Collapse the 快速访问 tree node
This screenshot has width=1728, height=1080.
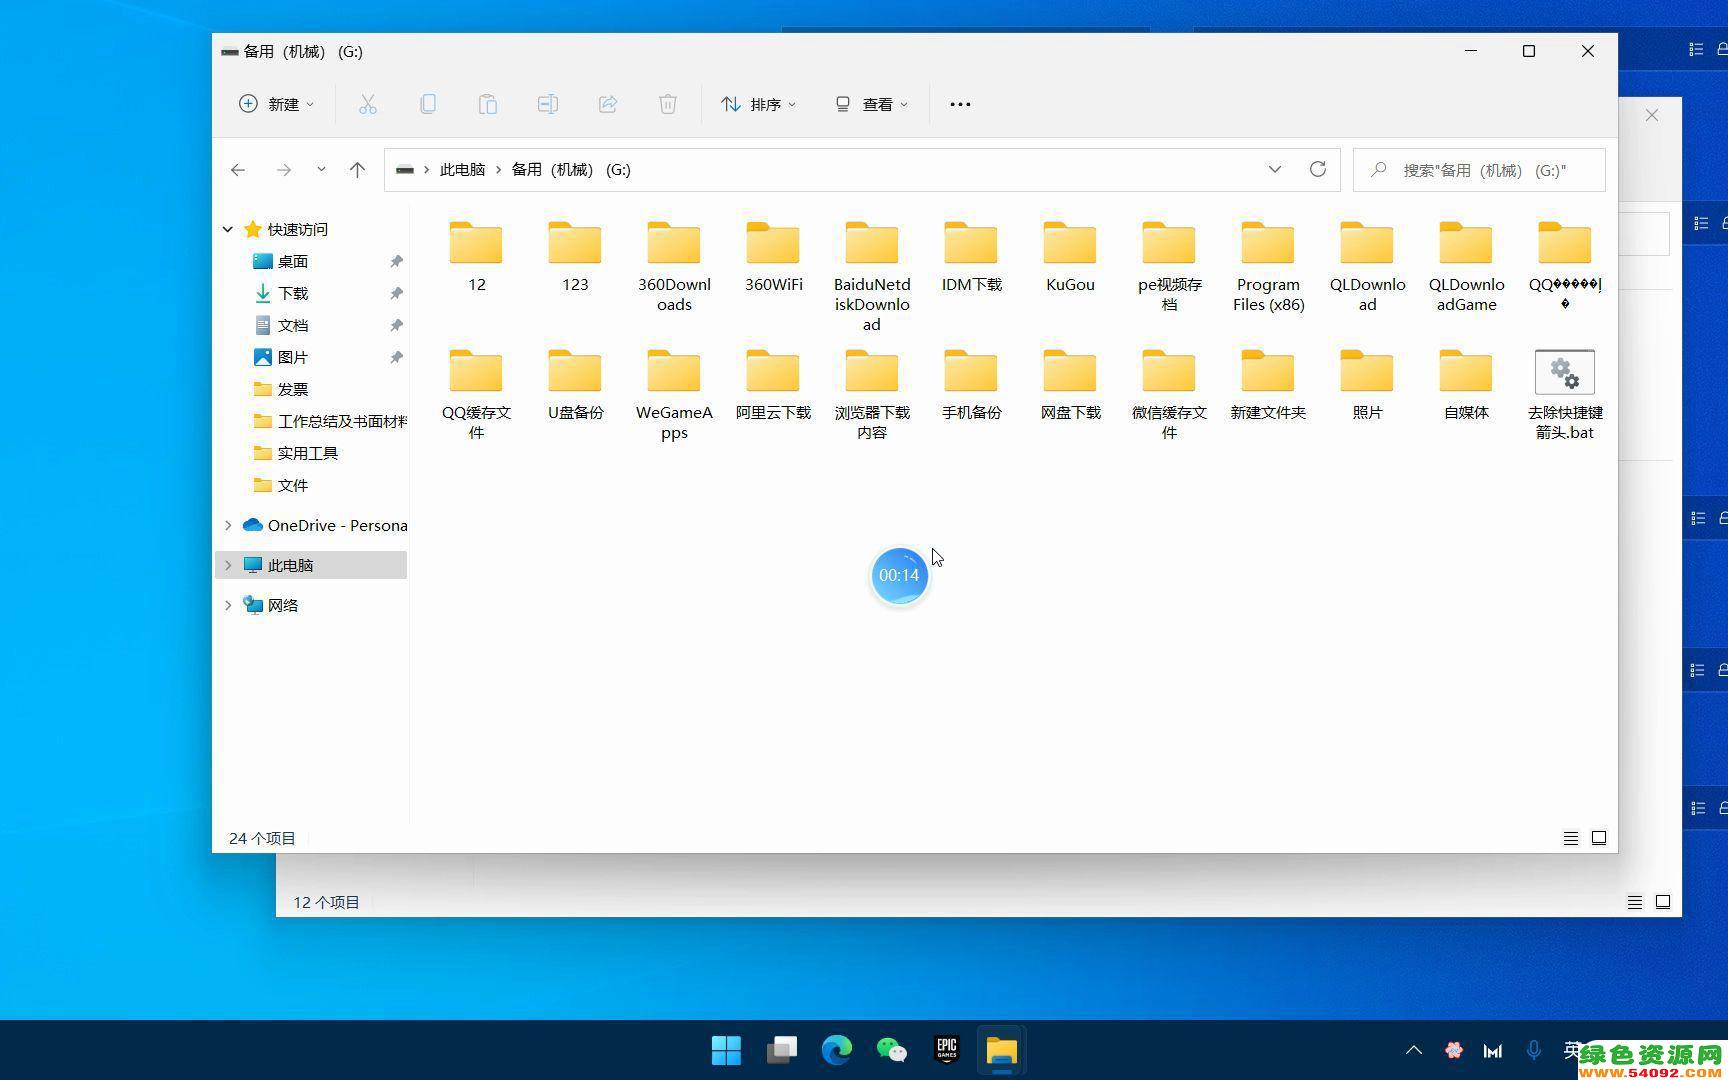pyautogui.click(x=228, y=229)
